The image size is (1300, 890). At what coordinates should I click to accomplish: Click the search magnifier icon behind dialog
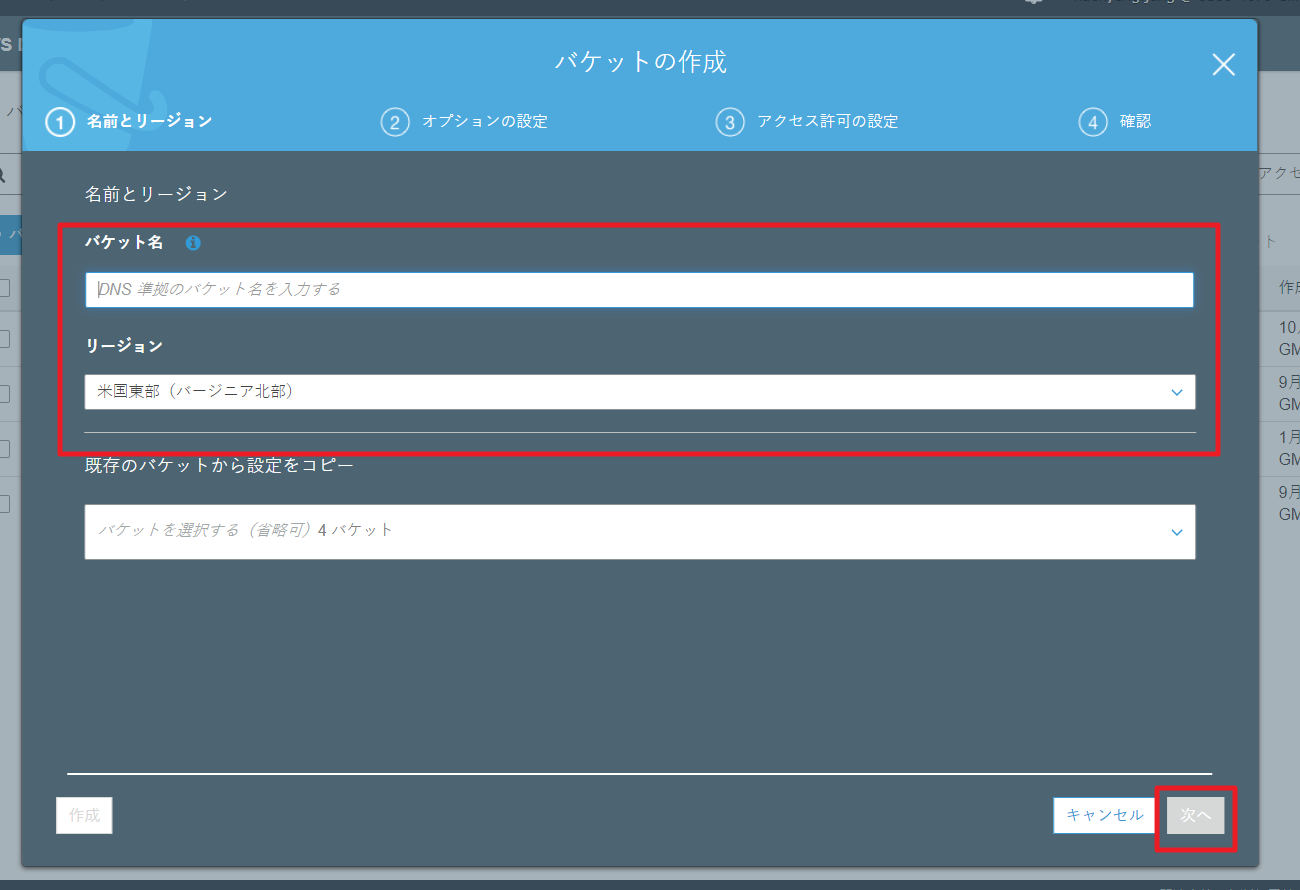pyautogui.click(x=3, y=175)
